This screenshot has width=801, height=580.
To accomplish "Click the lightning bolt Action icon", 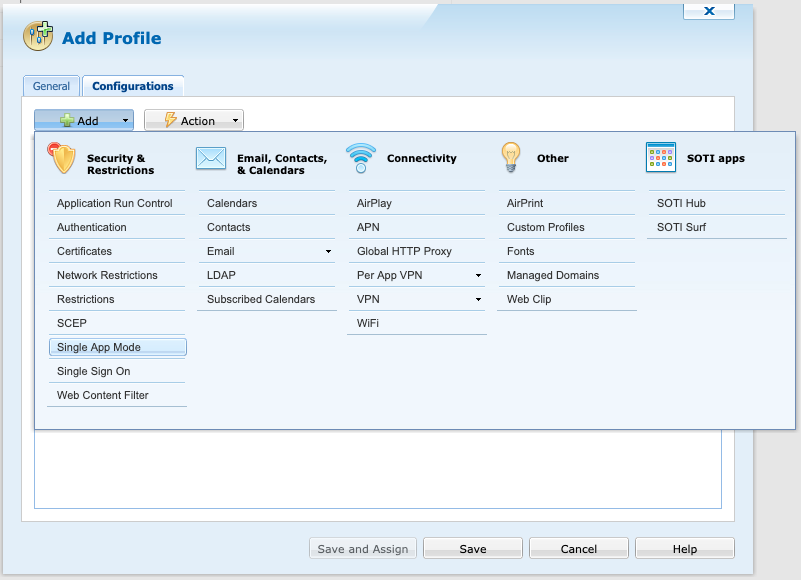I will tap(170, 121).
